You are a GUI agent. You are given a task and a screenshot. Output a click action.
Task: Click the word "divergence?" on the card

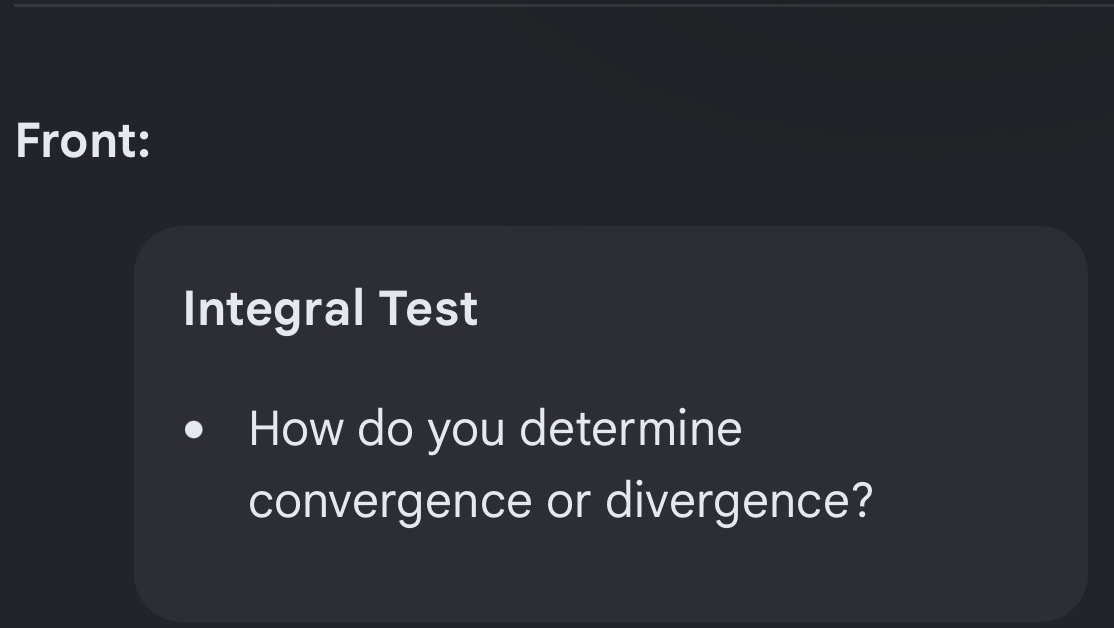[739, 502]
